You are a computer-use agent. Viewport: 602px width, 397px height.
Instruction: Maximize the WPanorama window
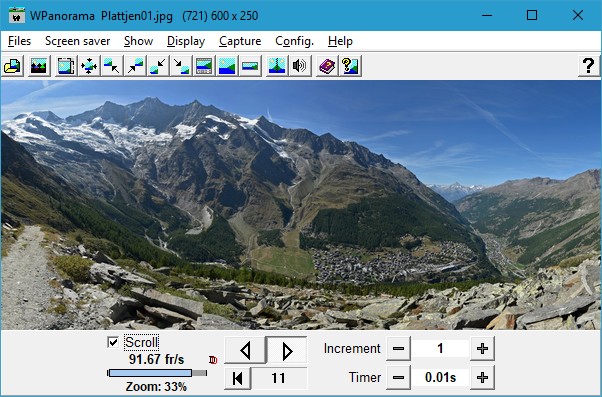tap(532, 15)
